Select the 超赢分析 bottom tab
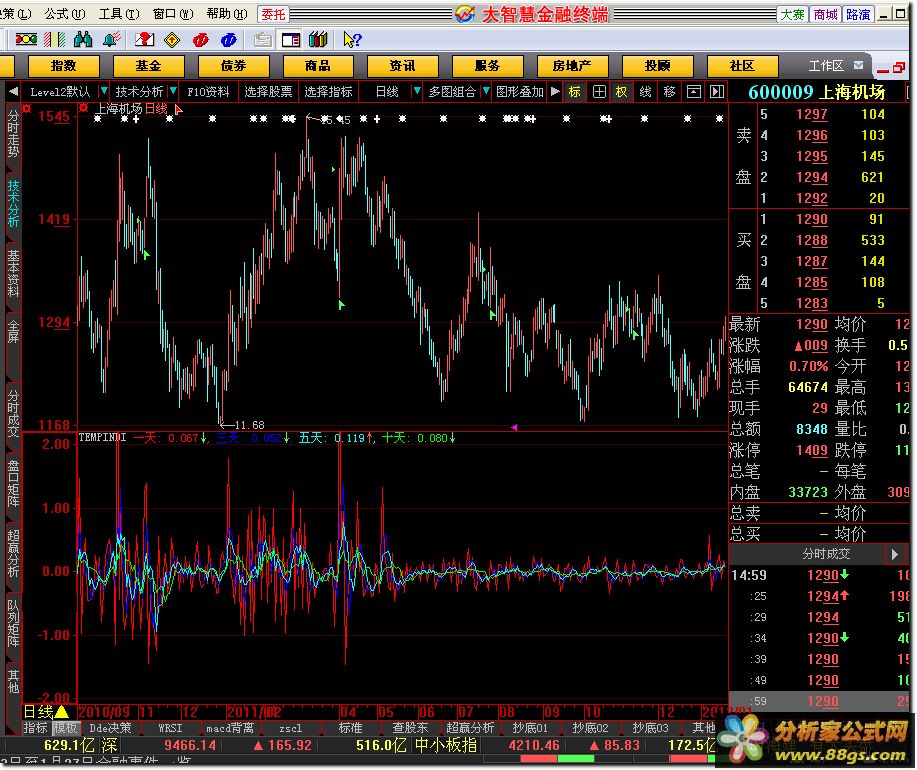This screenshot has height=770, width=917. coord(470,728)
